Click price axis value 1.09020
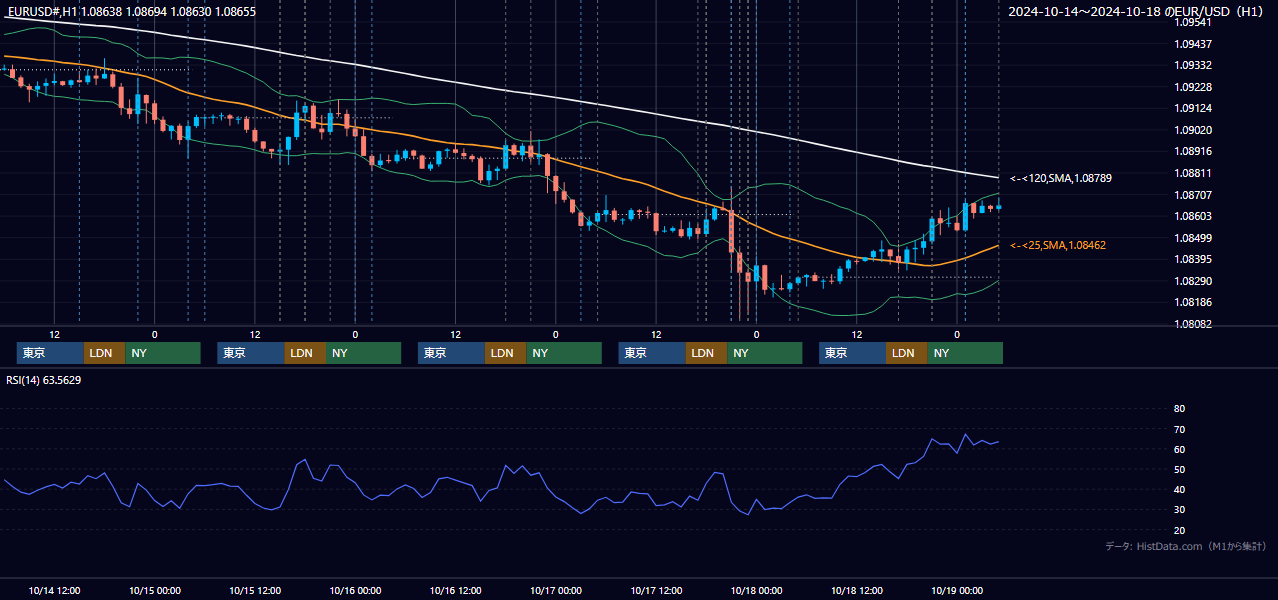1278x600 pixels. (x=1193, y=130)
